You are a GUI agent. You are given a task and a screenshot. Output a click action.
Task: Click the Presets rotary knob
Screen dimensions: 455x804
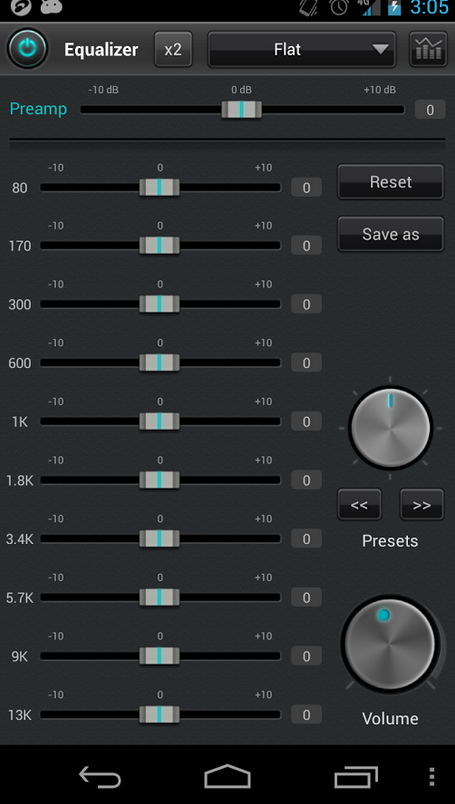390,428
